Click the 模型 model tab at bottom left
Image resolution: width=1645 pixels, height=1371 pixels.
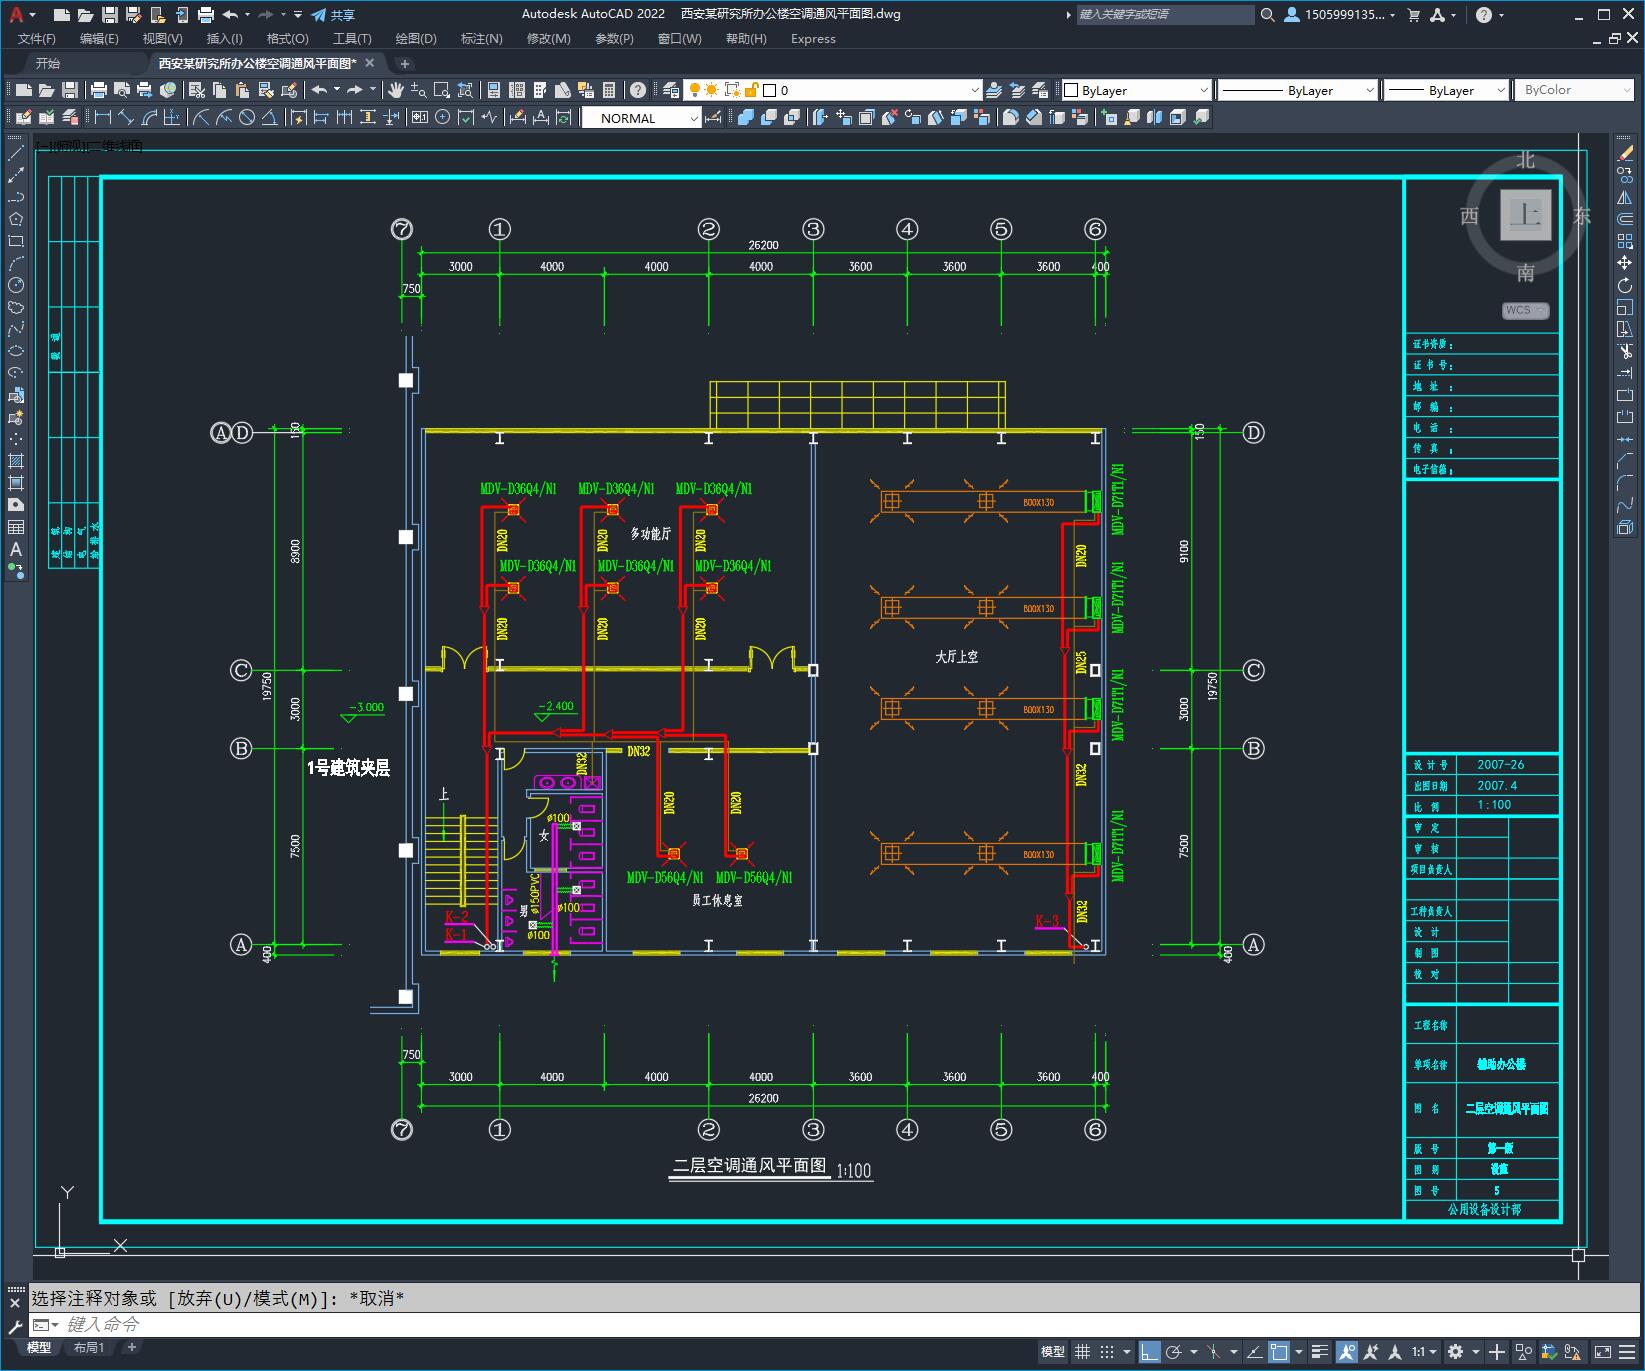click(39, 1347)
